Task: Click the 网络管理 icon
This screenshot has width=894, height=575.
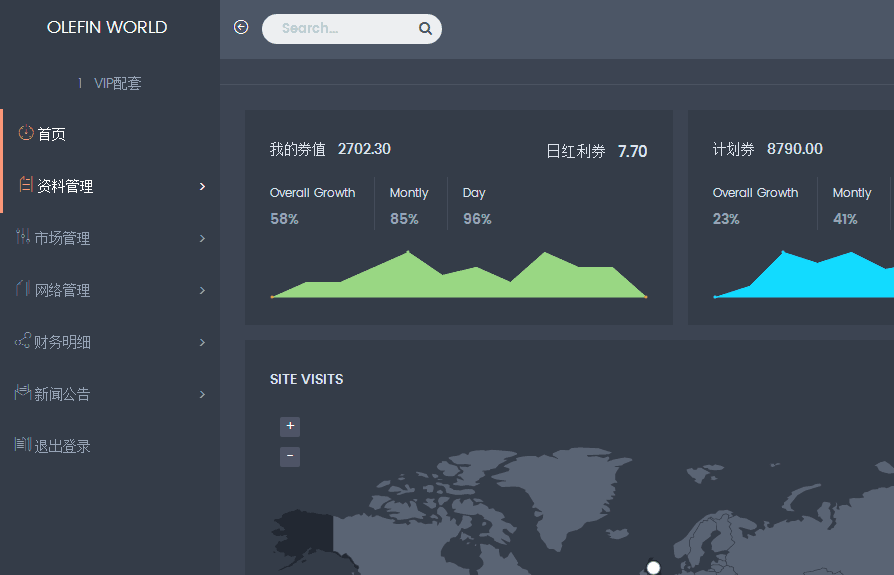Action: point(23,288)
